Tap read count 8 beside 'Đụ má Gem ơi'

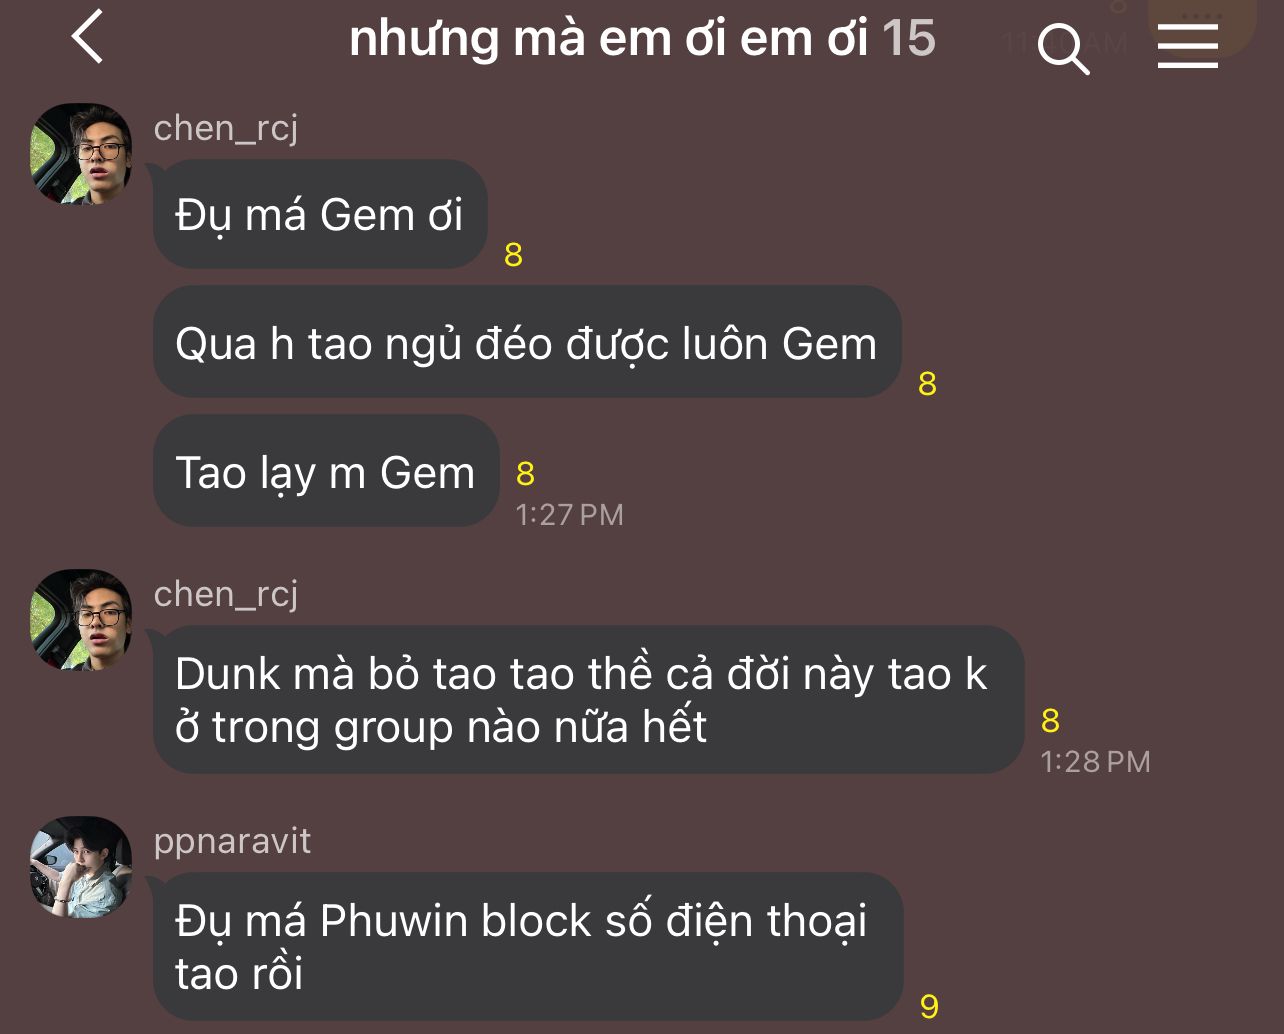[x=513, y=255]
